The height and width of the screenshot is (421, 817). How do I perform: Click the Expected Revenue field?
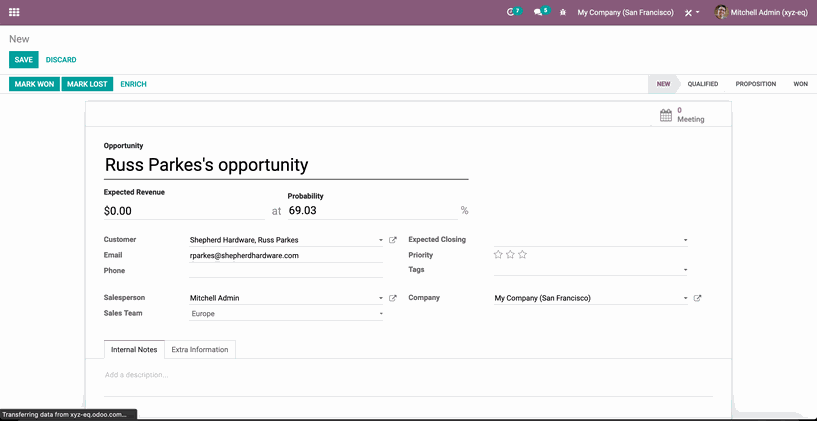183,211
